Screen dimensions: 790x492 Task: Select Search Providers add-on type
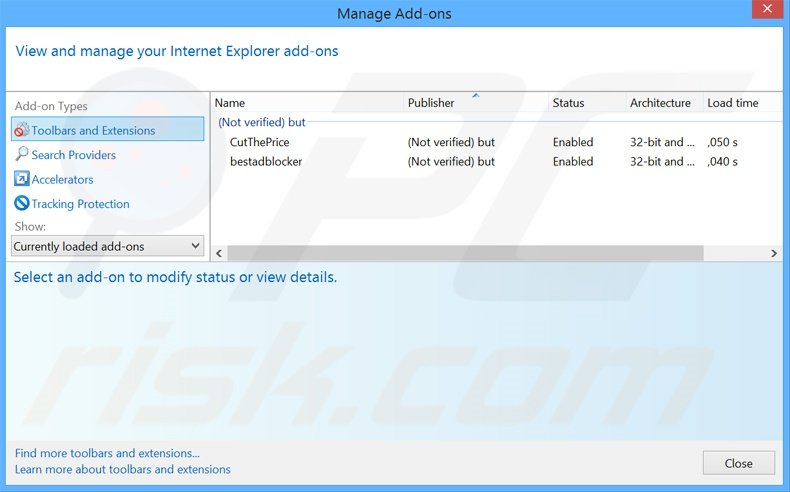coord(74,155)
